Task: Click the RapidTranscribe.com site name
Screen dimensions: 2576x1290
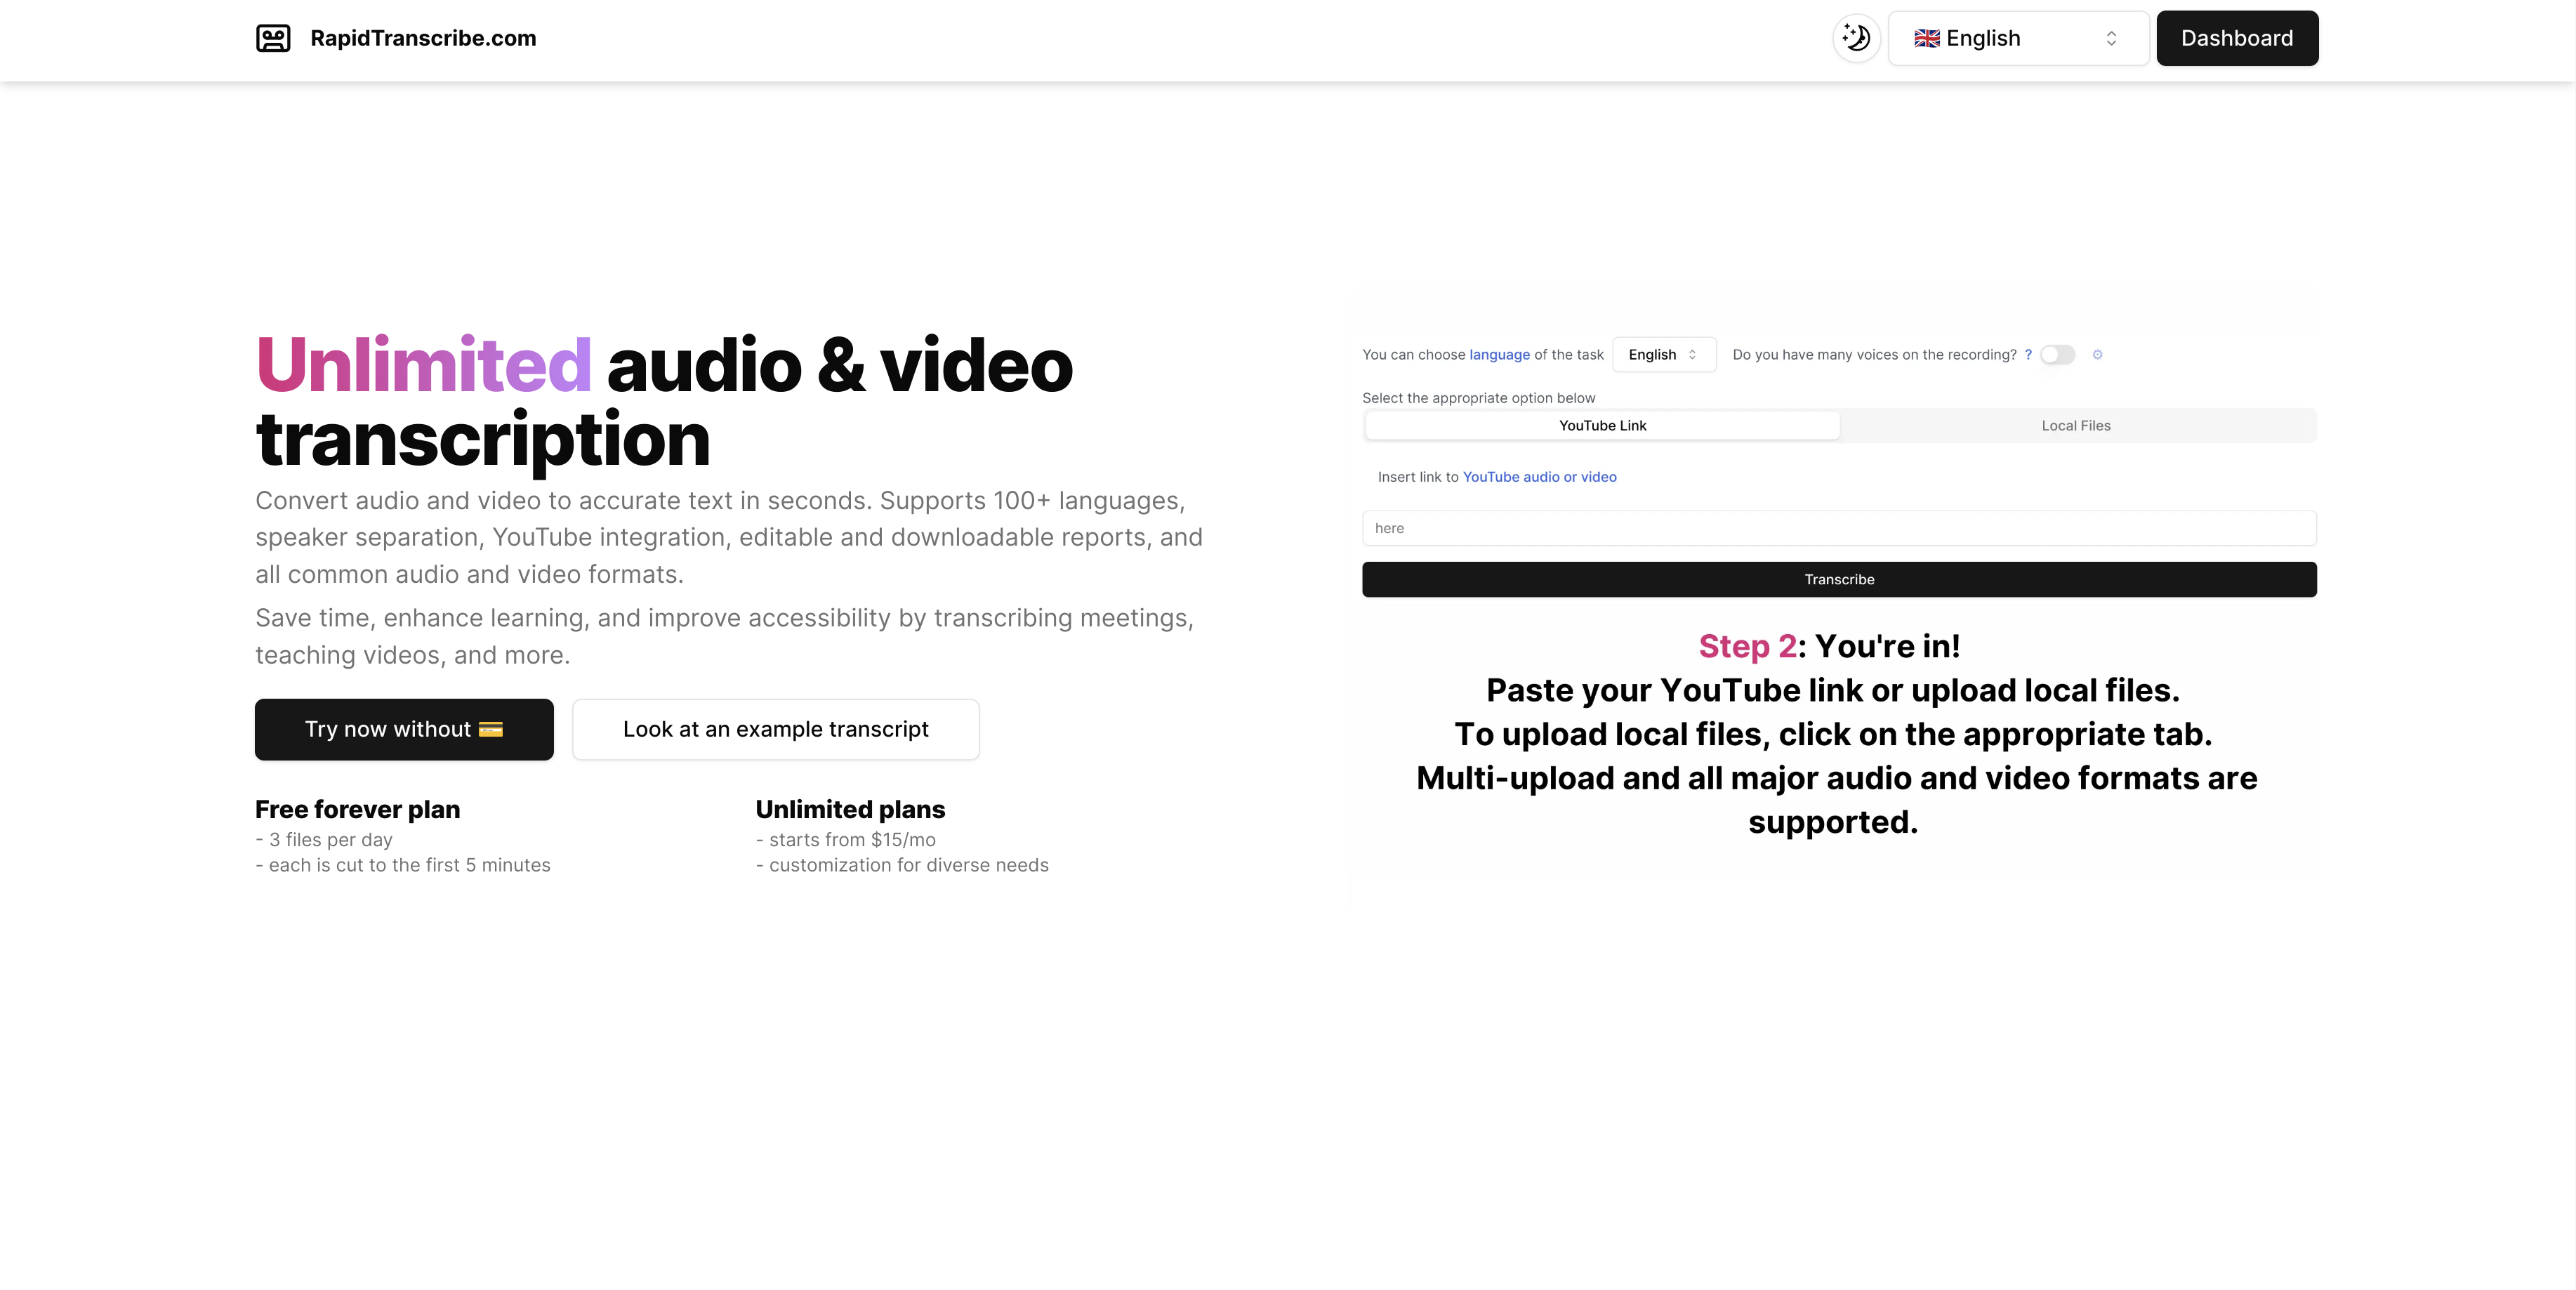Action: tap(423, 38)
